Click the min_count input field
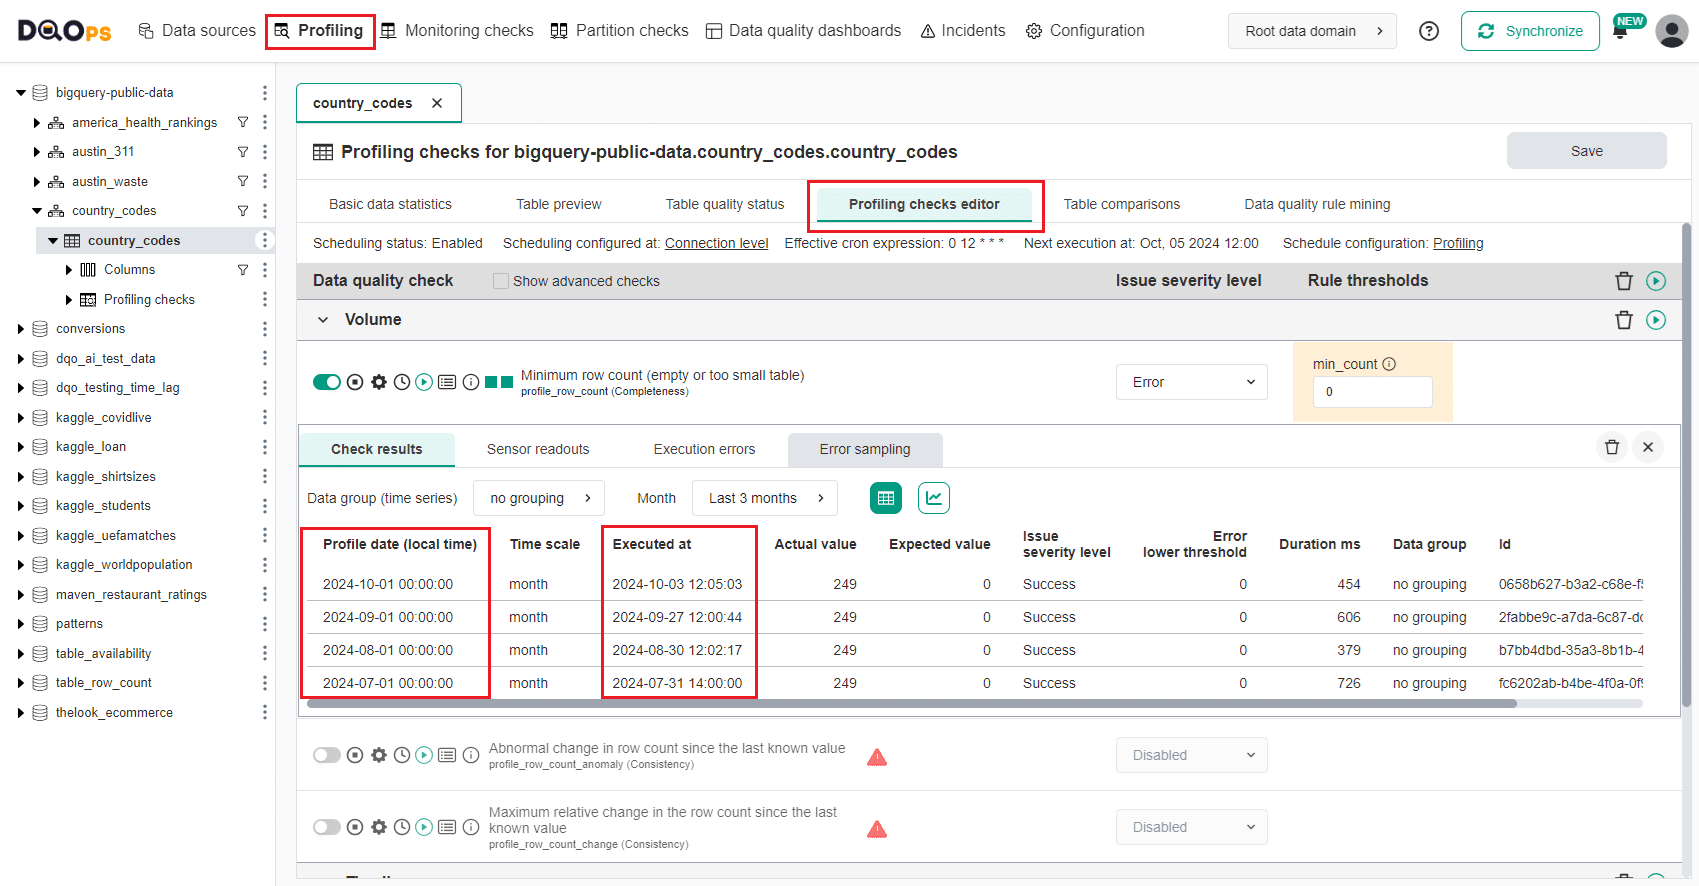Viewport: 1699px width, 886px height. tap(1372, 392)
